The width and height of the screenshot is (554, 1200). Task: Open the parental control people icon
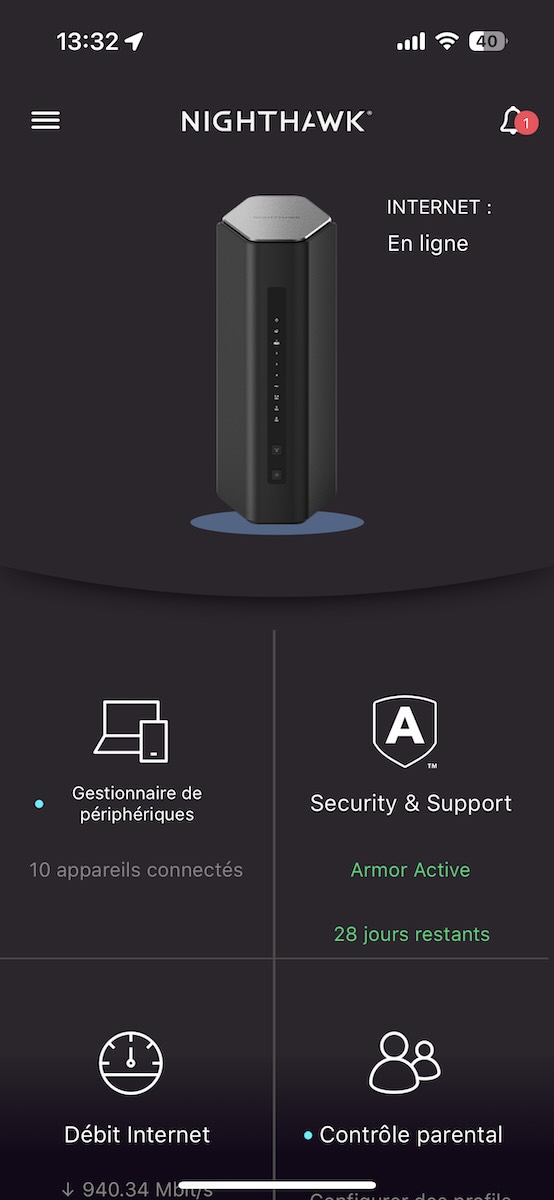coord(404,1061)
